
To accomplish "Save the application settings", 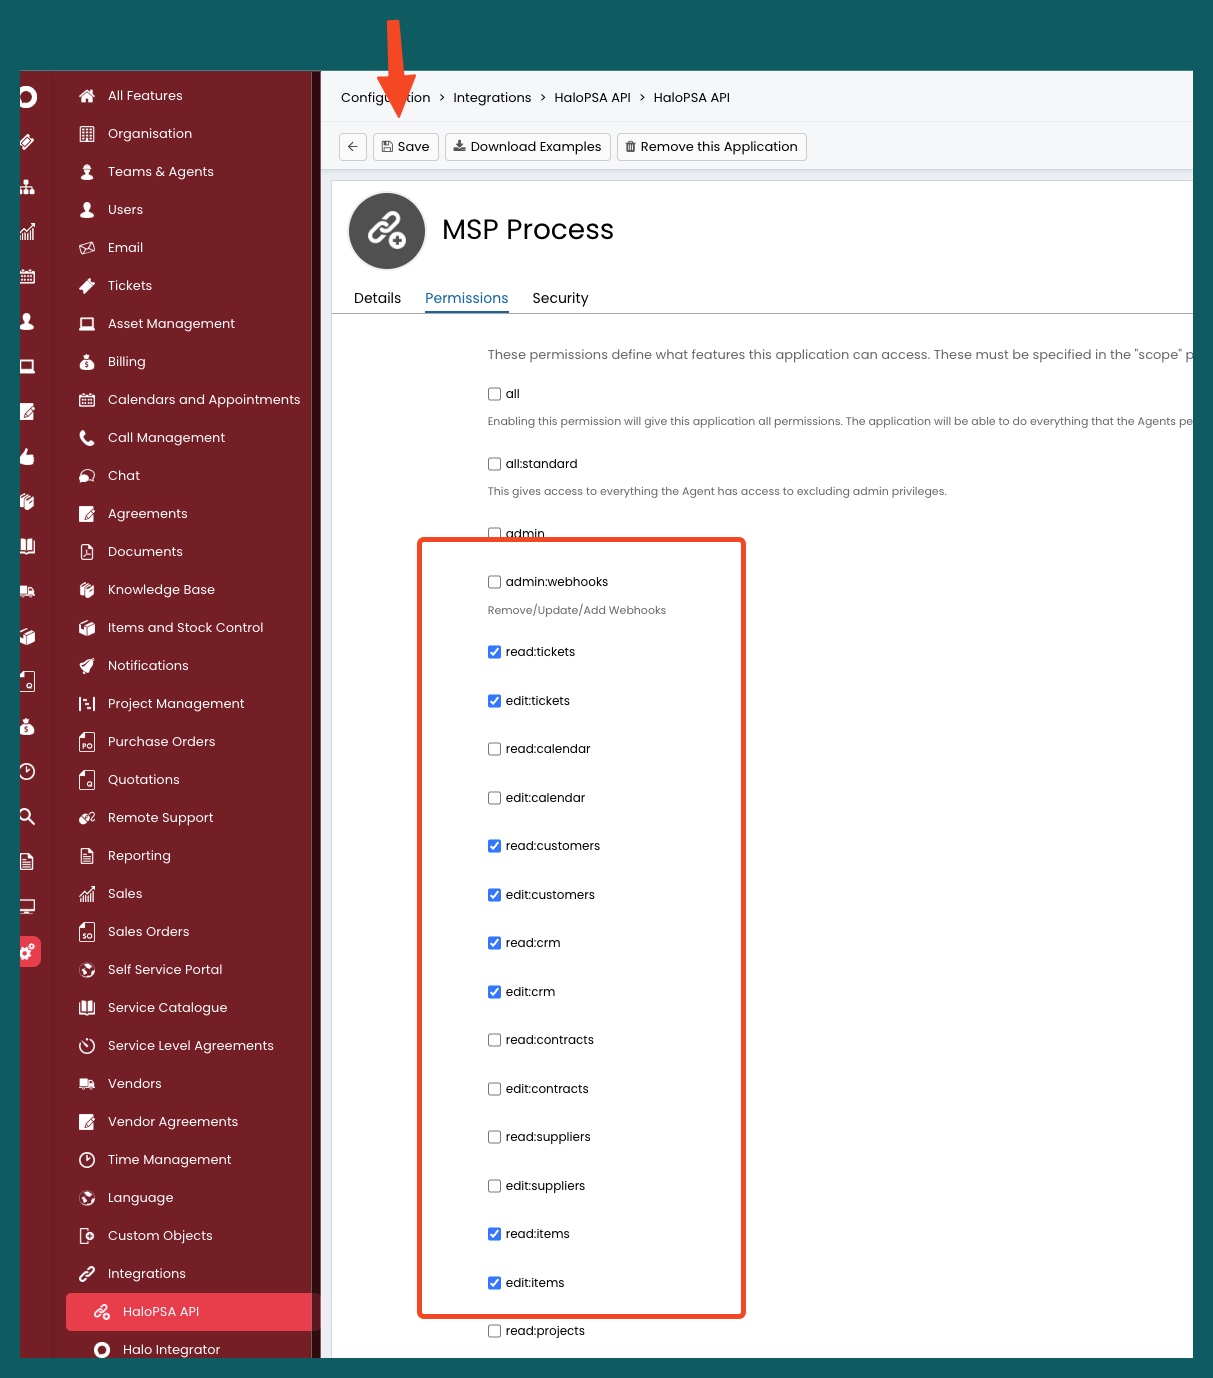I will coord(406,147).
